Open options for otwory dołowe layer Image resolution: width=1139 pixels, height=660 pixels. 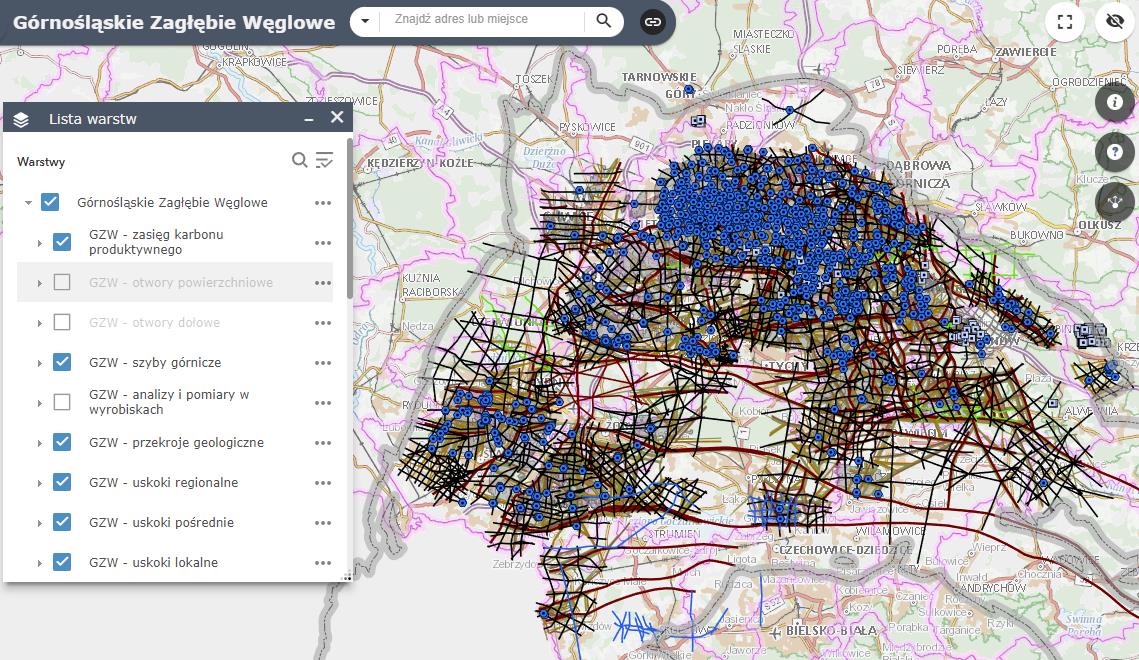point(323,323)
